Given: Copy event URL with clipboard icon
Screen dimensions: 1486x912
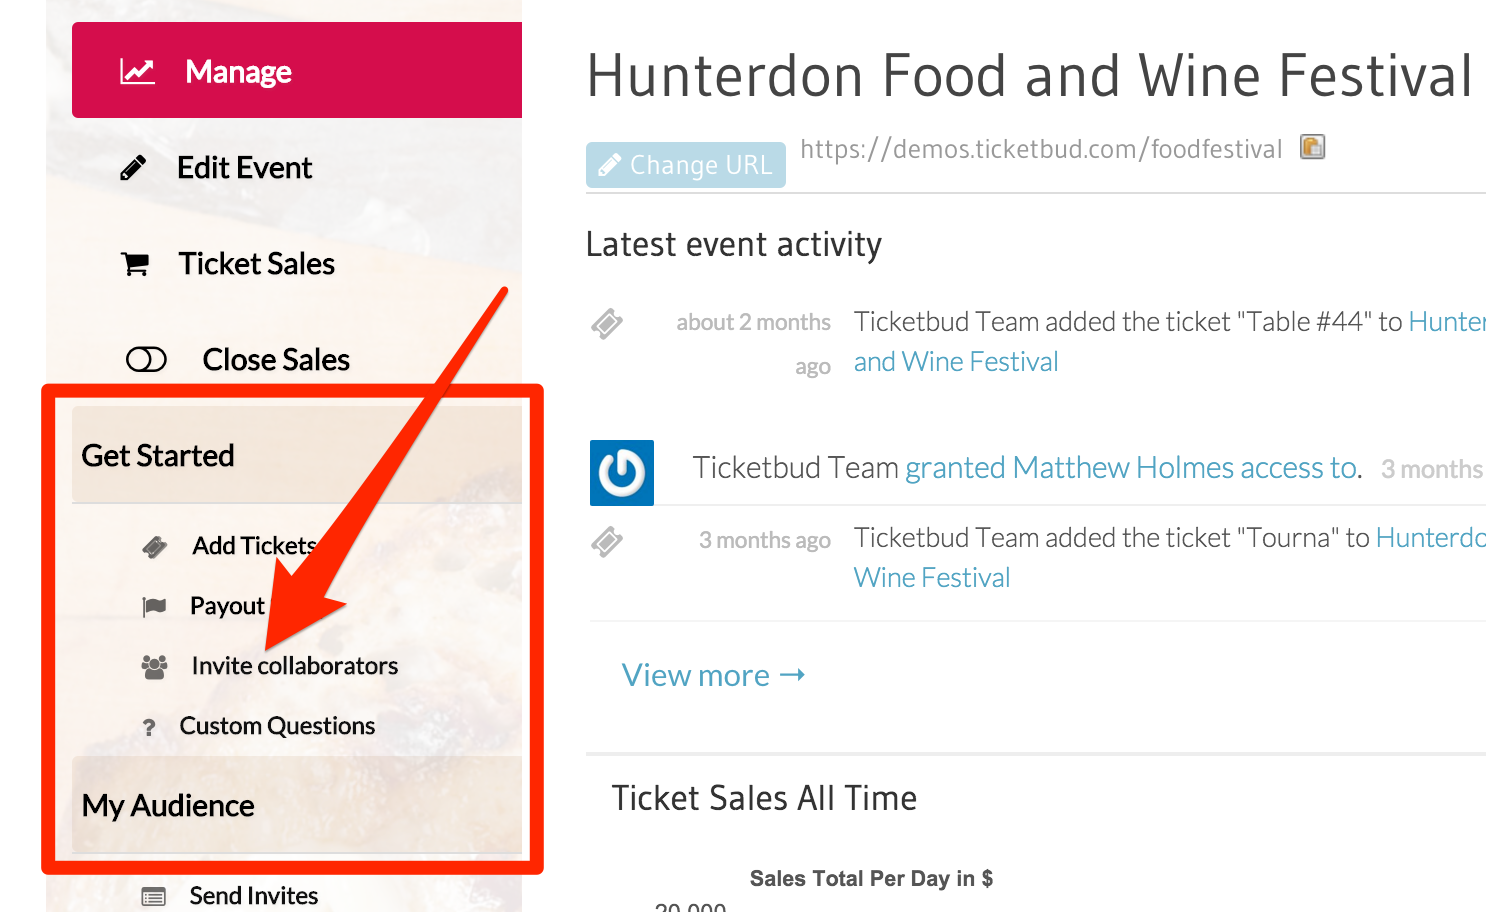Looking at the screenshot, I should (1312, 147).
